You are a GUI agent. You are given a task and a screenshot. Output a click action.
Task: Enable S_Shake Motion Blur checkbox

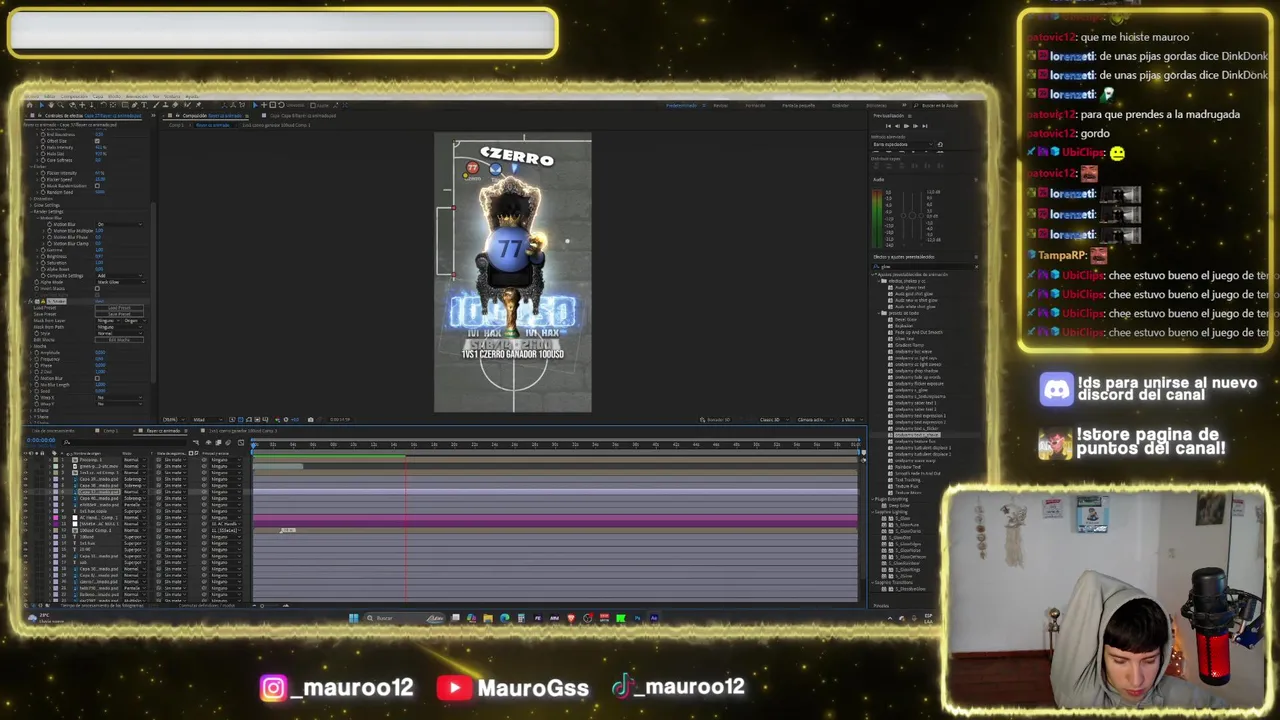pos(97,378)
